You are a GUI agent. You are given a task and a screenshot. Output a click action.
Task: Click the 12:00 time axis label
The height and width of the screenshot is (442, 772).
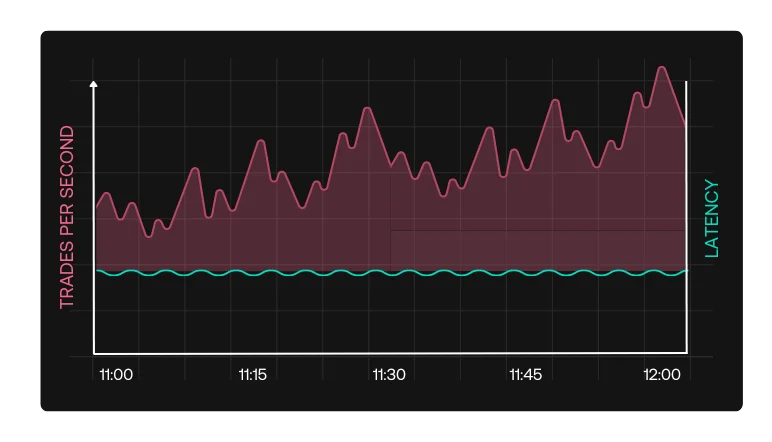(x=662, y=375)
